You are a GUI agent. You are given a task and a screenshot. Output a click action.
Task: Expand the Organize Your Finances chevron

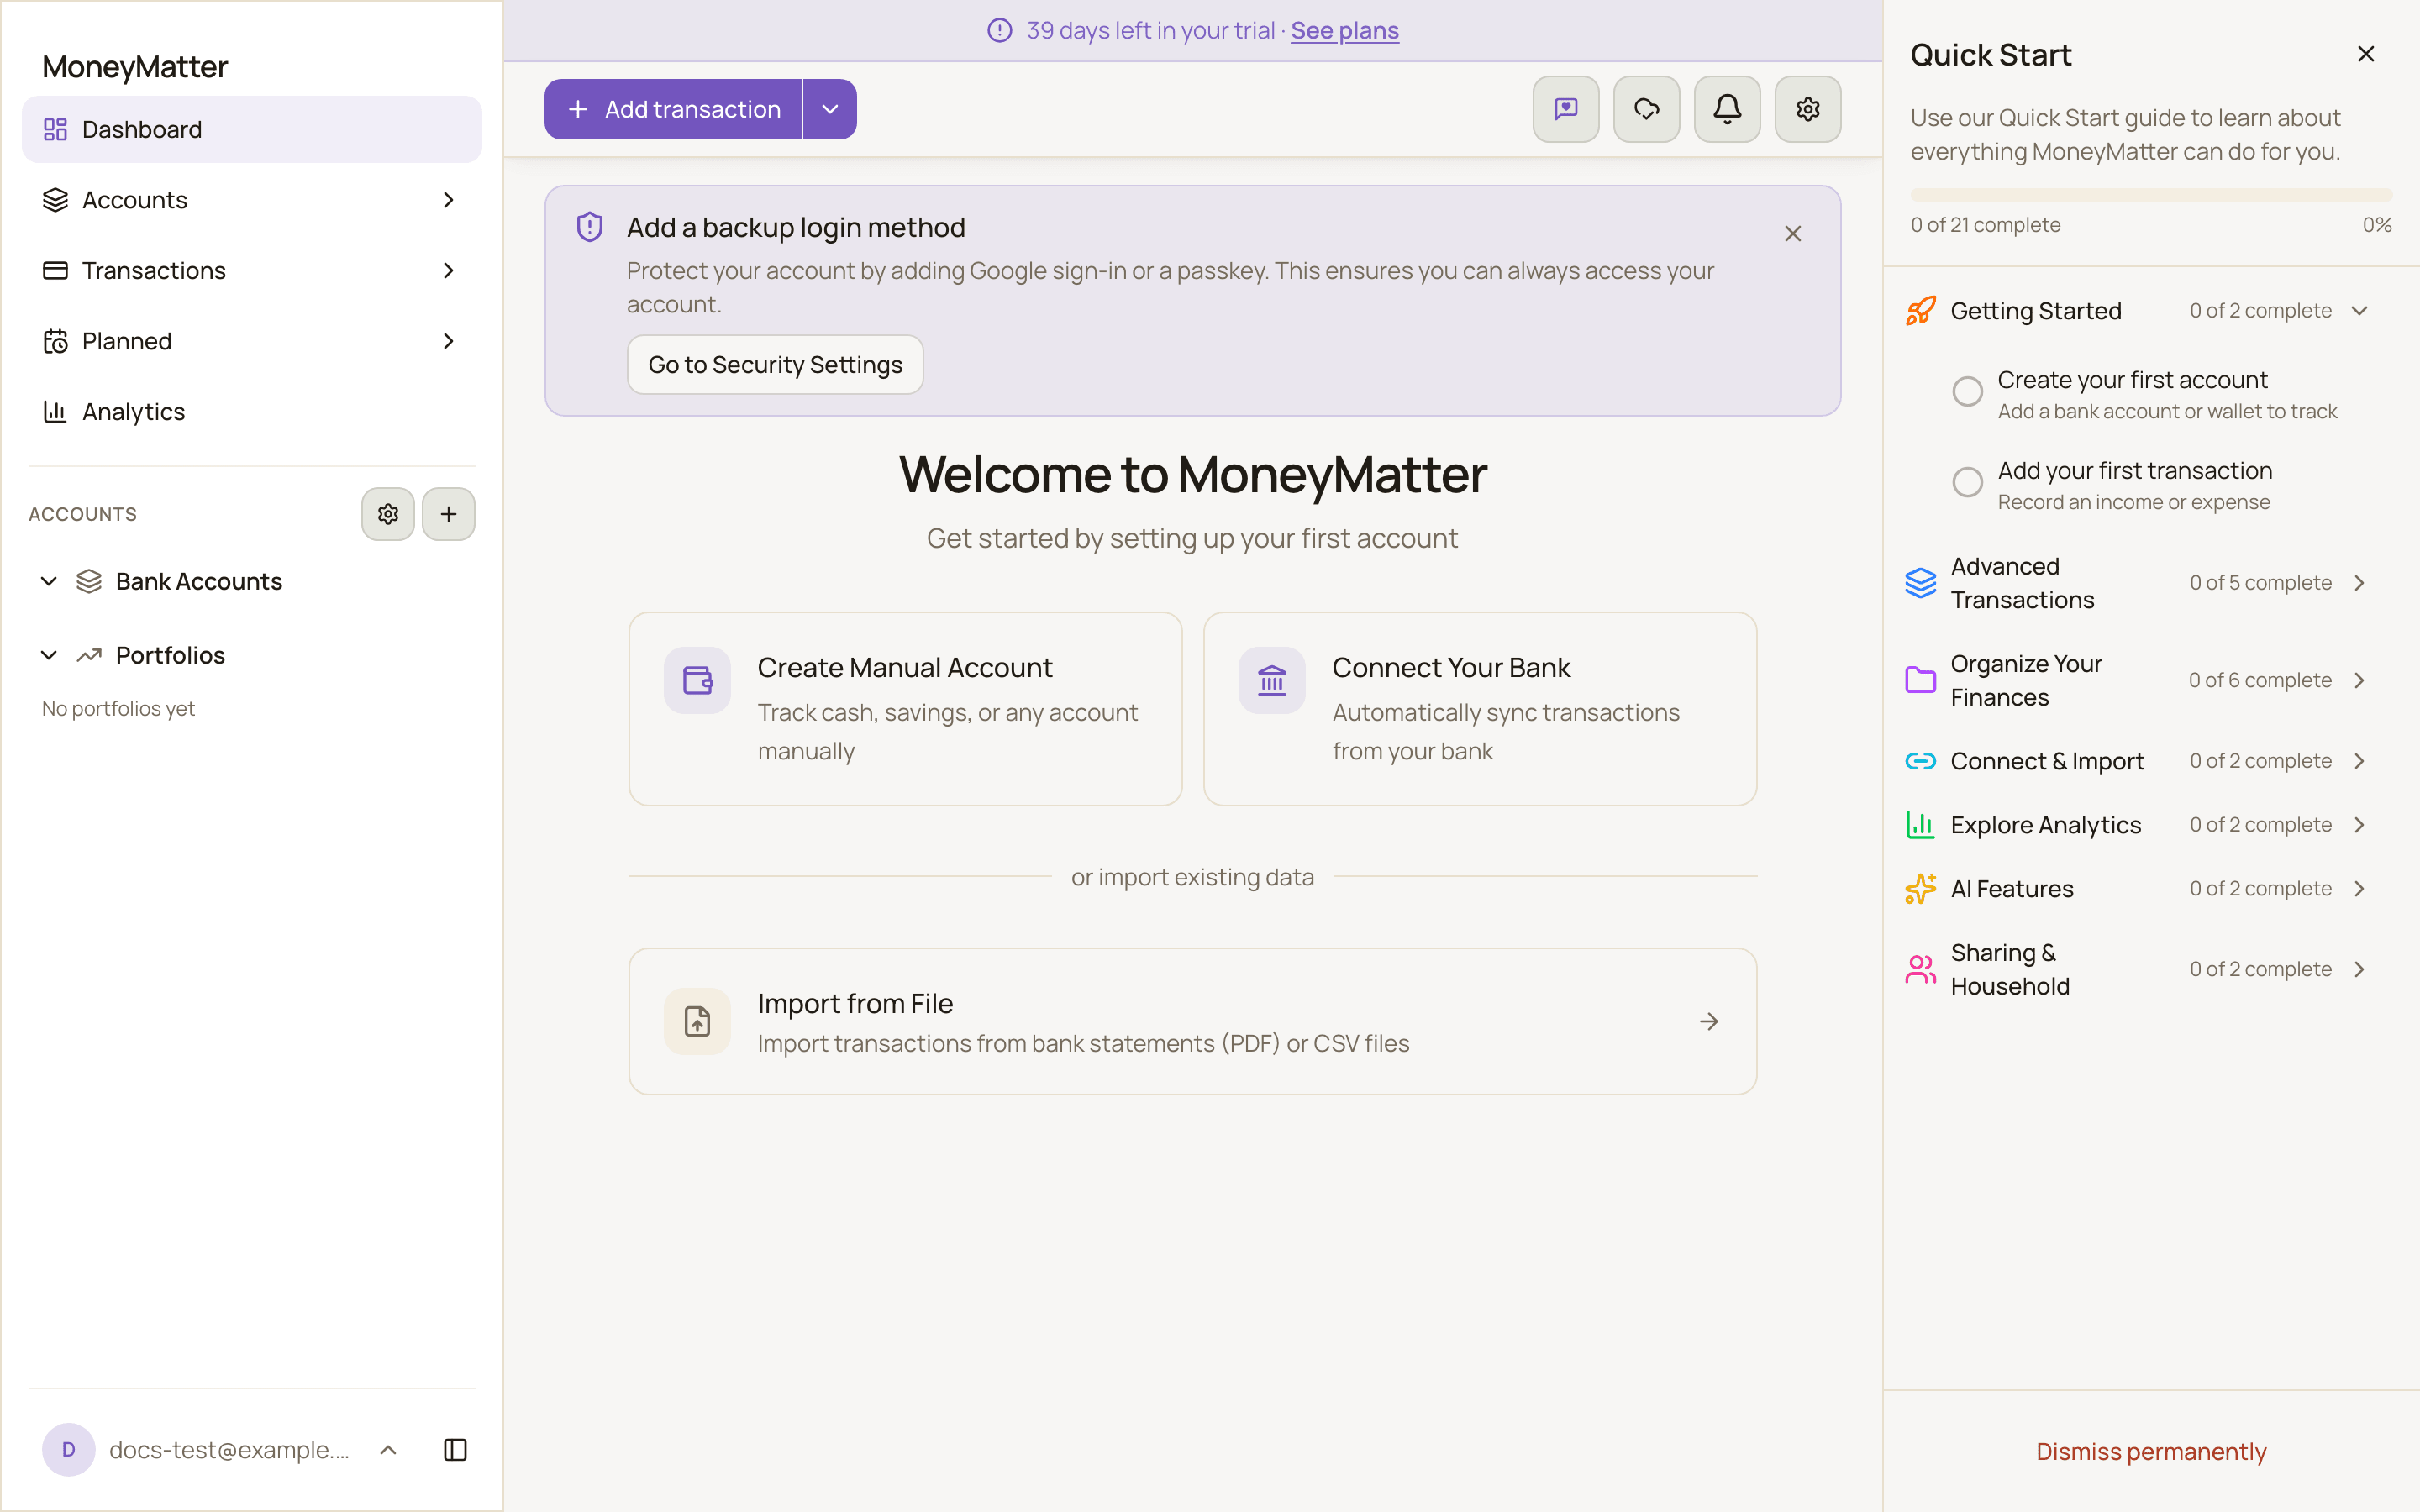pyautogui.click(x=2359, y=680)
